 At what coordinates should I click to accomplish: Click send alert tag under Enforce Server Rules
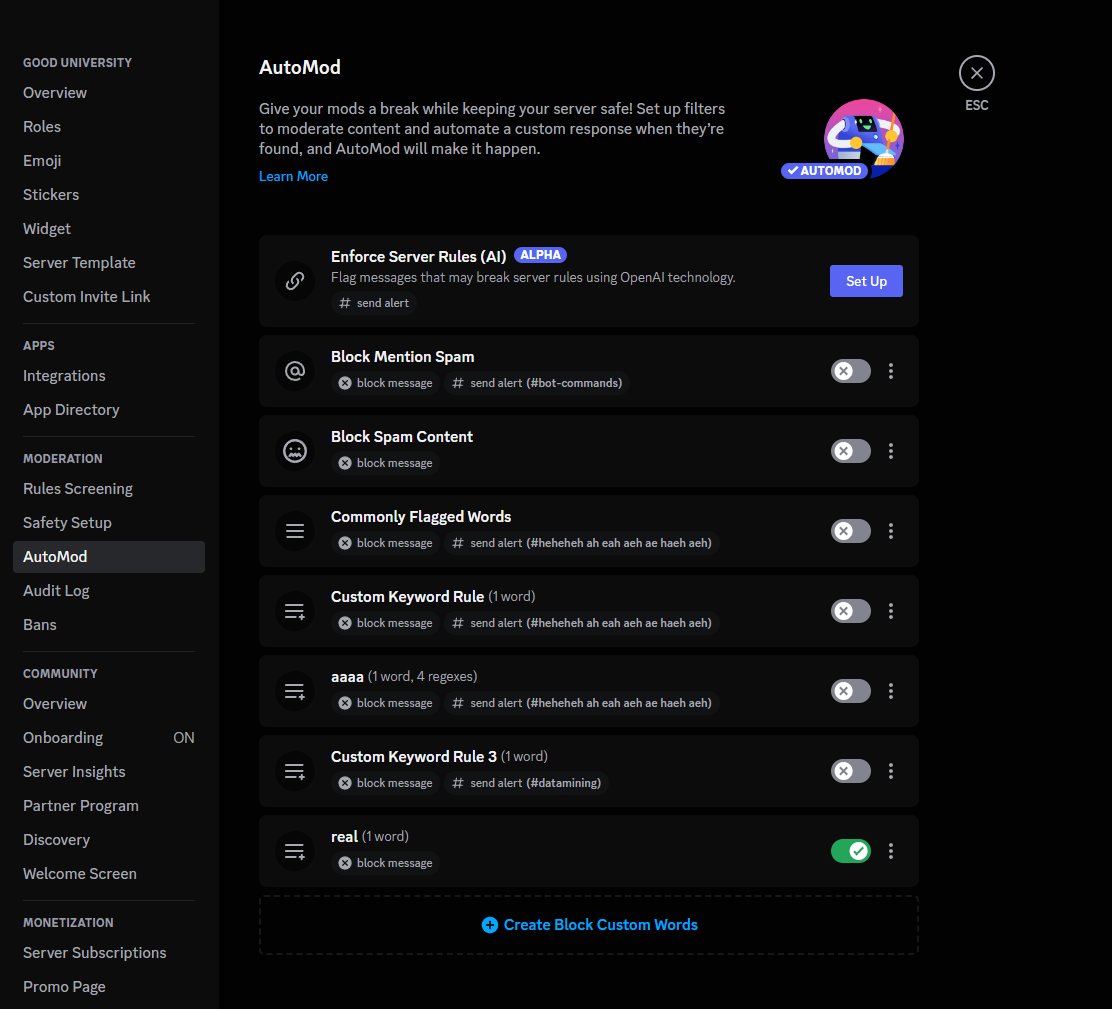pyautogui.click(x=374, y=303)
